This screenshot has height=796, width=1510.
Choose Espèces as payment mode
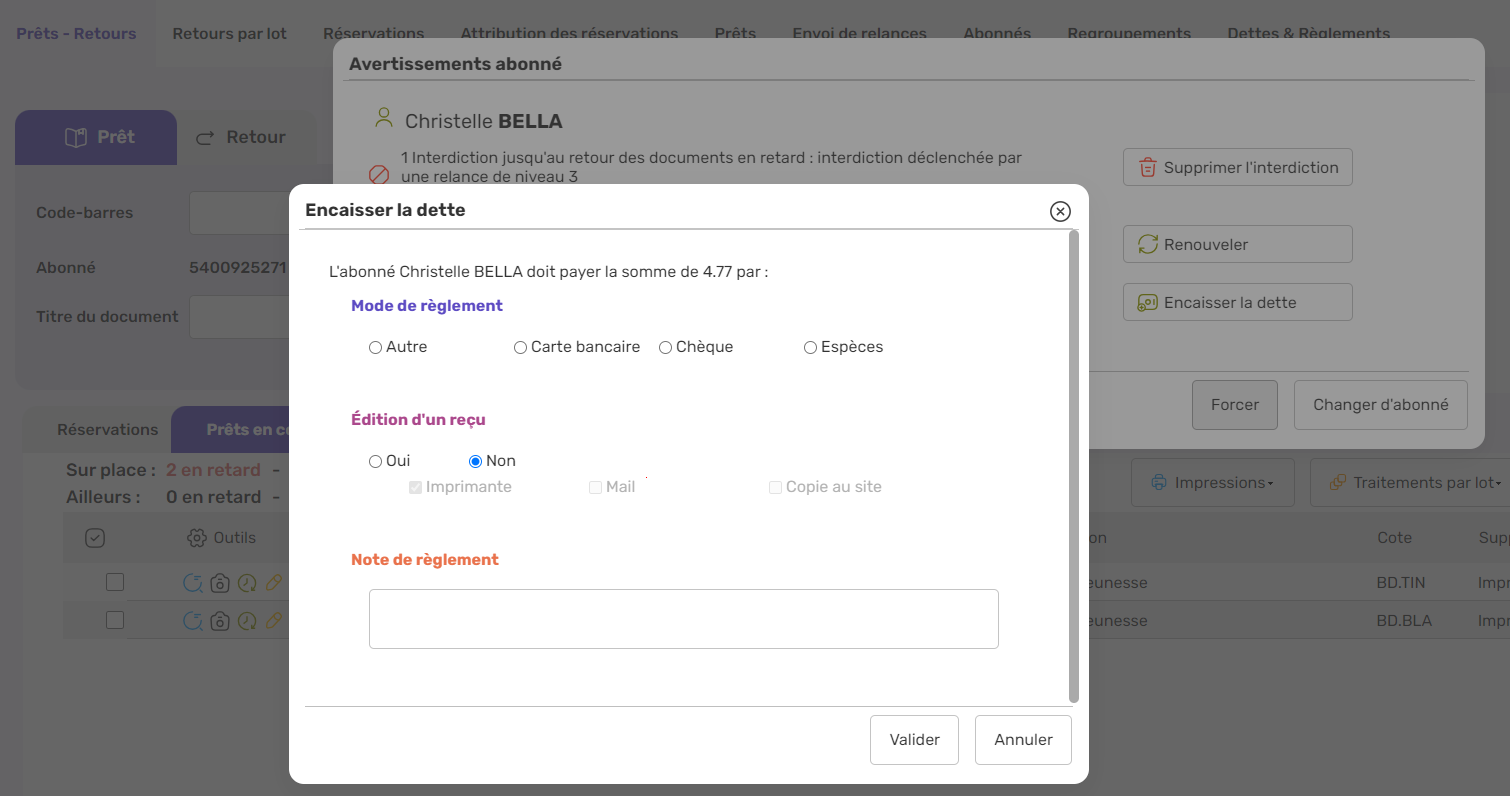click(810, 348)
